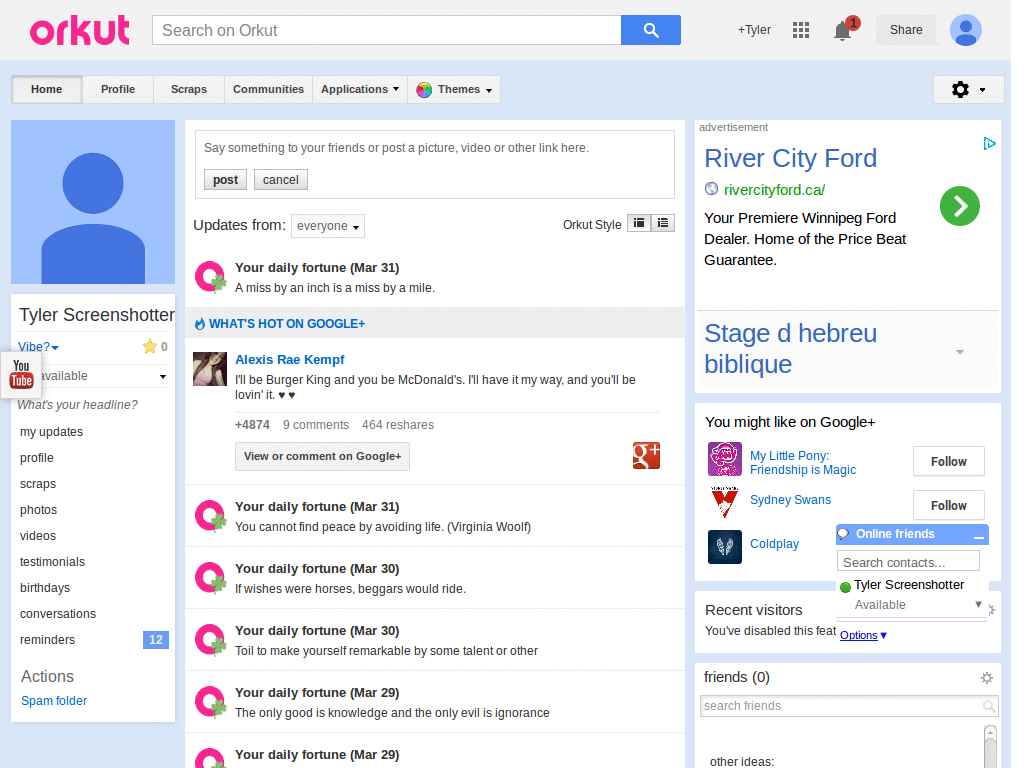Click Coldplay page thumbnail
The width and height of the screenshot is (1024, 768).
(724, 547)
